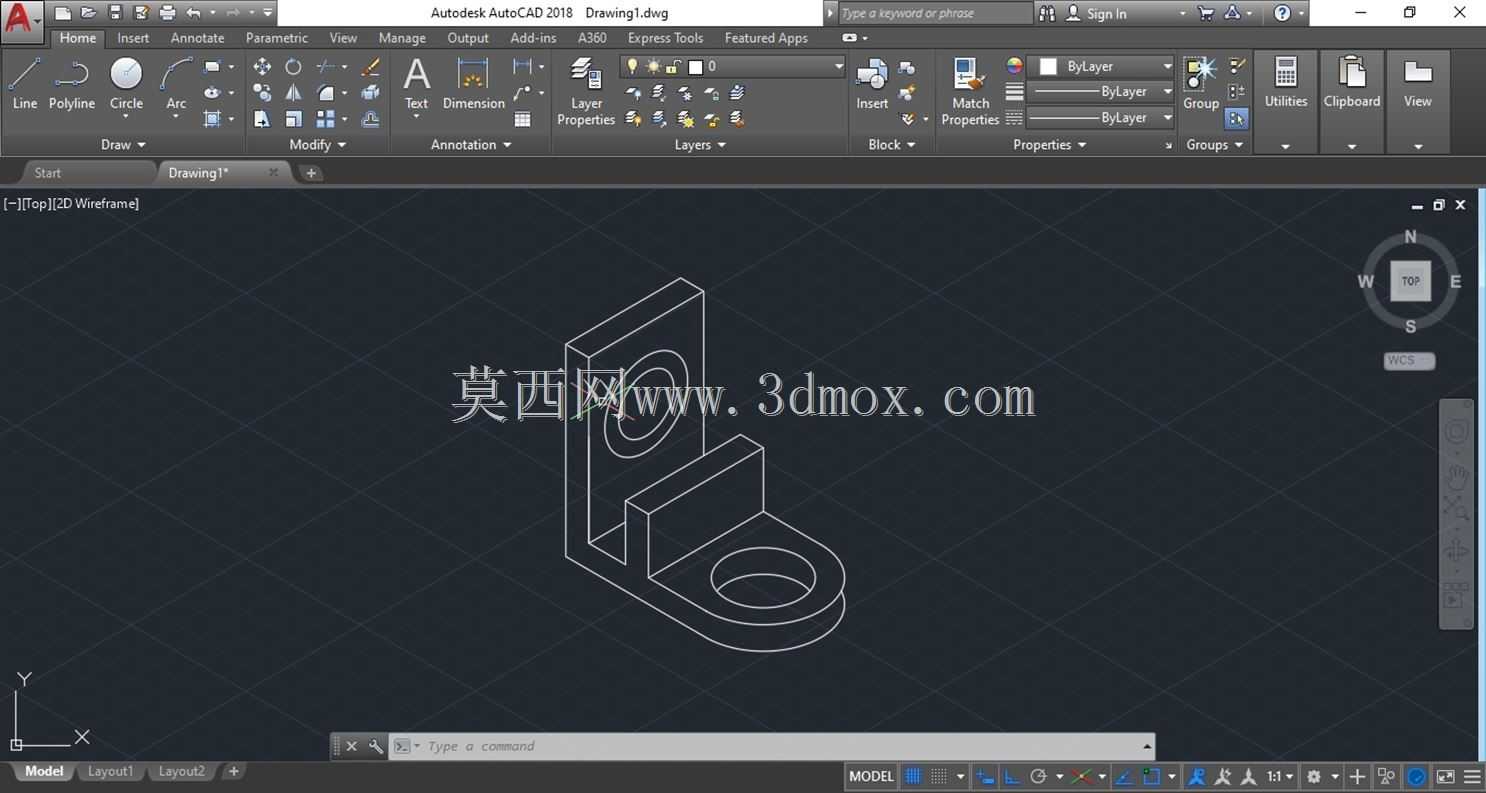This screenshot has height=793, width=1486.
Task: Toggle snap mode dotted-grid in status bar
Action: coord(939,776)
